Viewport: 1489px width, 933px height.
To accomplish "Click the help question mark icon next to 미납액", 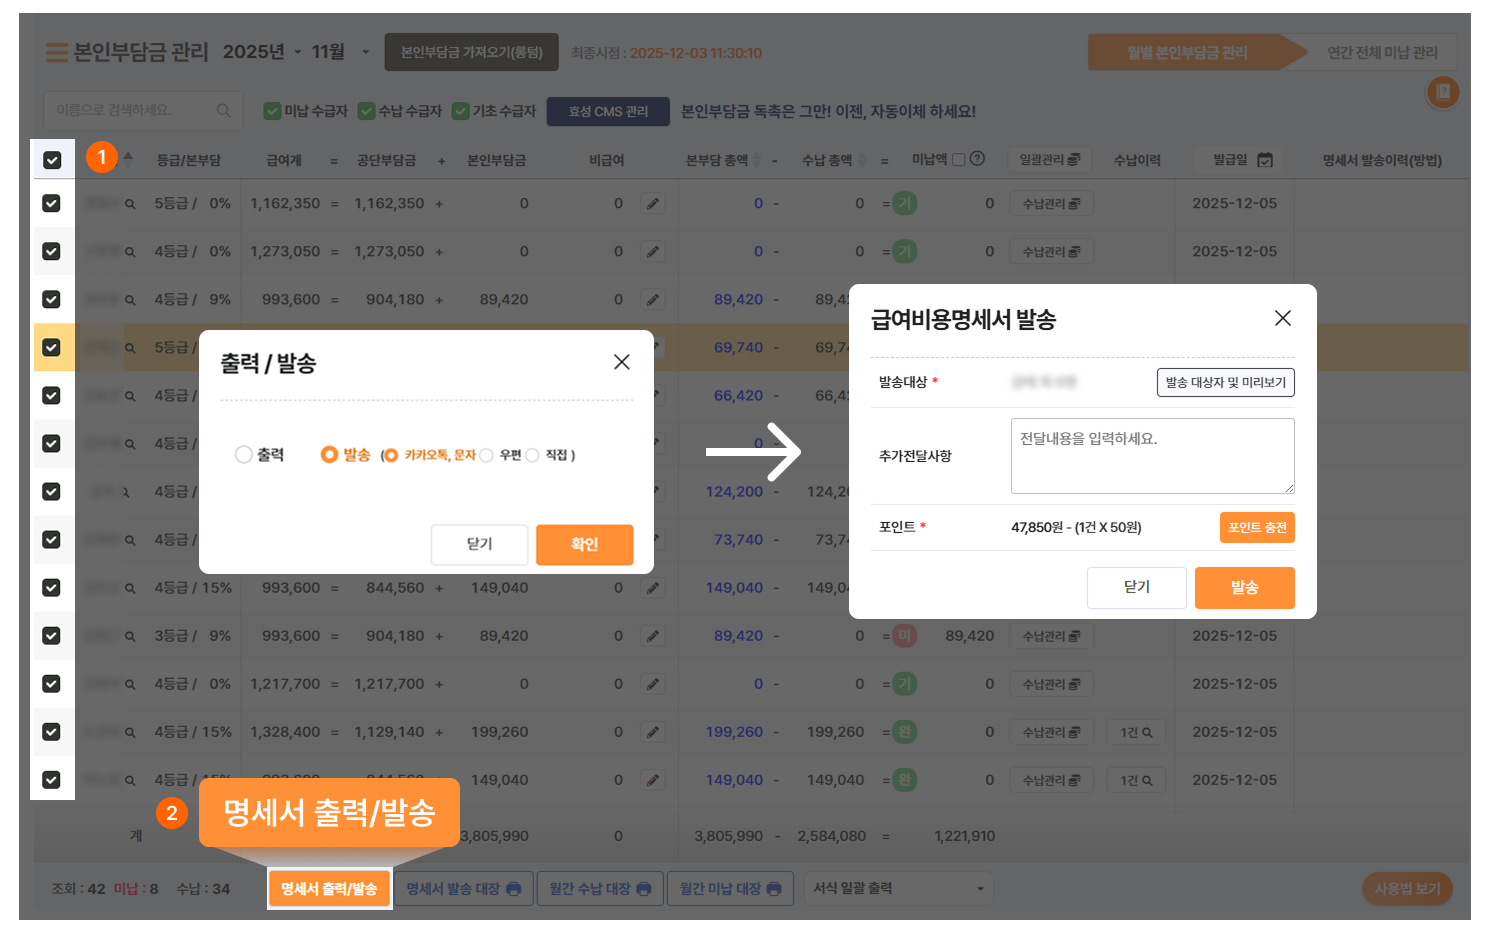I will 978,159.
